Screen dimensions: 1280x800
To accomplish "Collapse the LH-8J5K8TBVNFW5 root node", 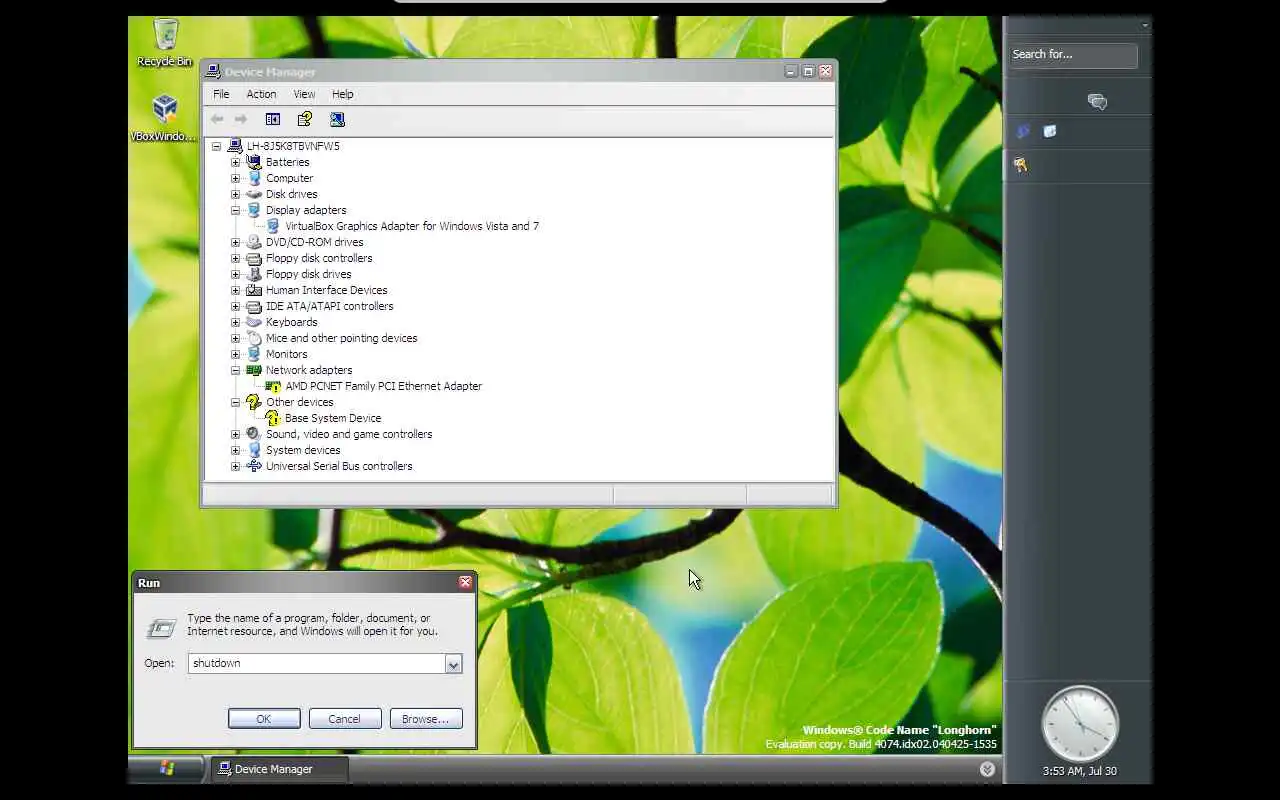I will [x=216, y=146].
